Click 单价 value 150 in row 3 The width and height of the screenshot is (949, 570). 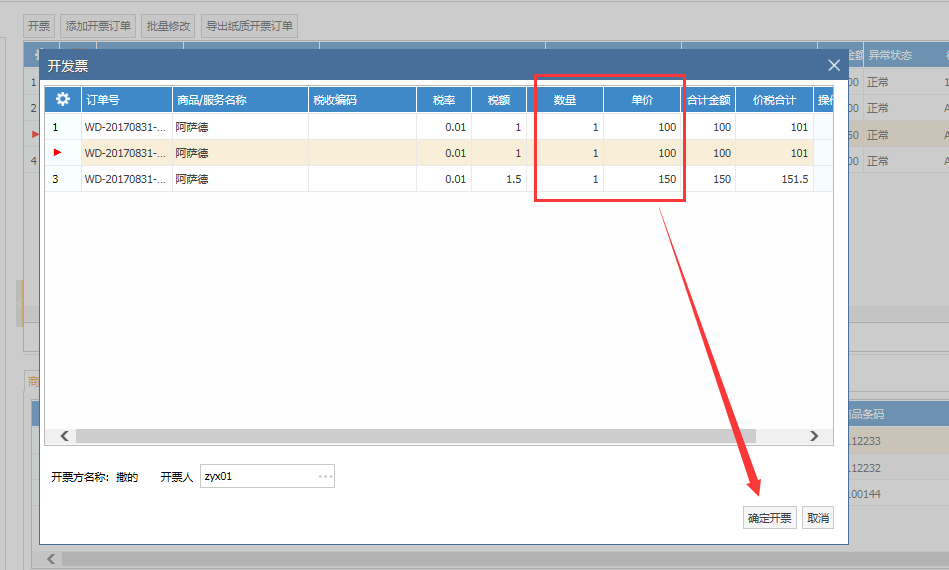(x=667, y=179)
